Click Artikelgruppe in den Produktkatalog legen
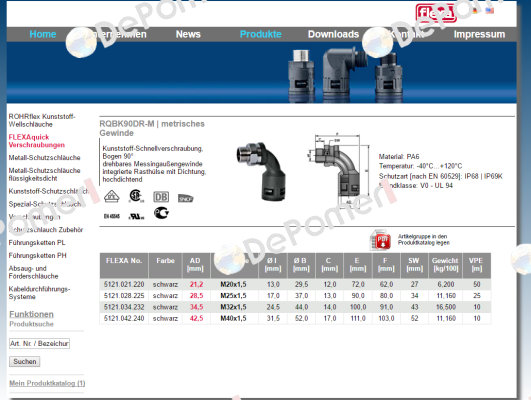Image resolution: width=531 pixels, height=400 pixels. click(424, 239)
